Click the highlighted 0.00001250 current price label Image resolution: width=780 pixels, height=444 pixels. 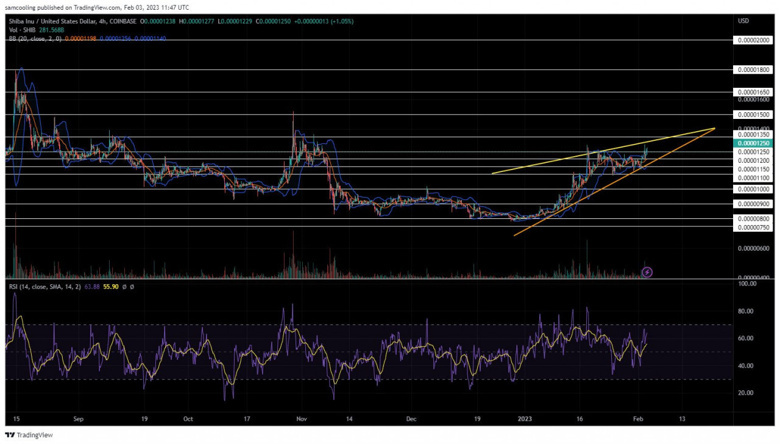(753, 143)
